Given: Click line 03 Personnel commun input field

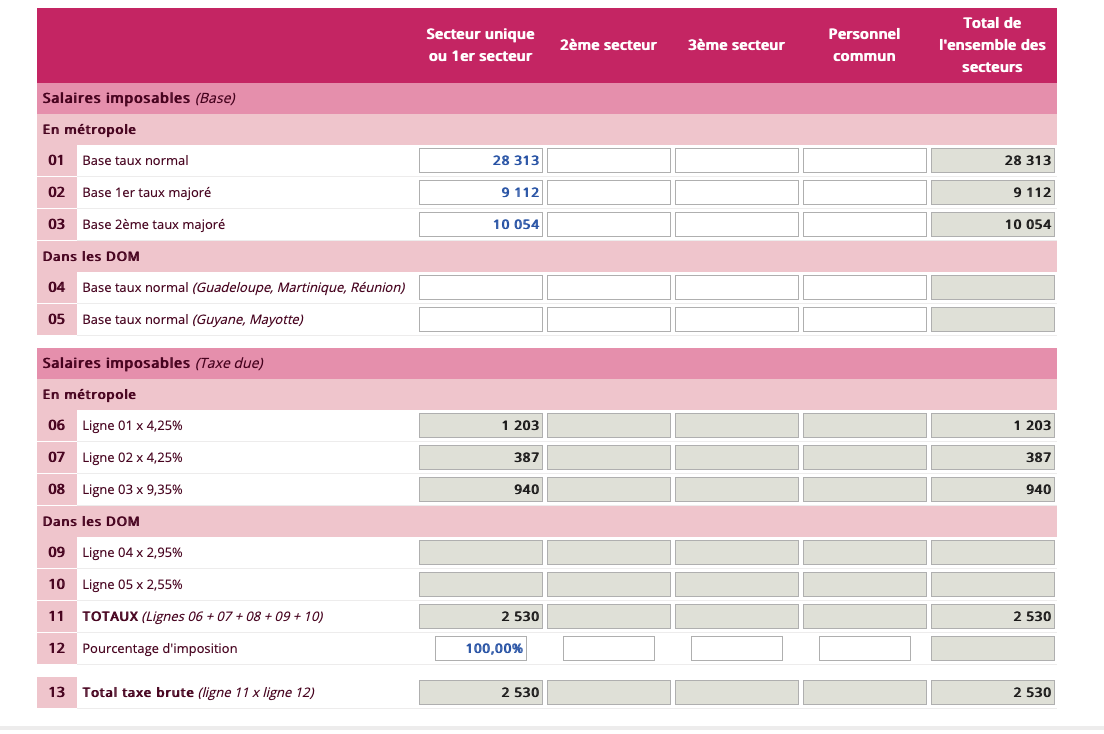Looking at the screenshot, I should pos(864,224).
